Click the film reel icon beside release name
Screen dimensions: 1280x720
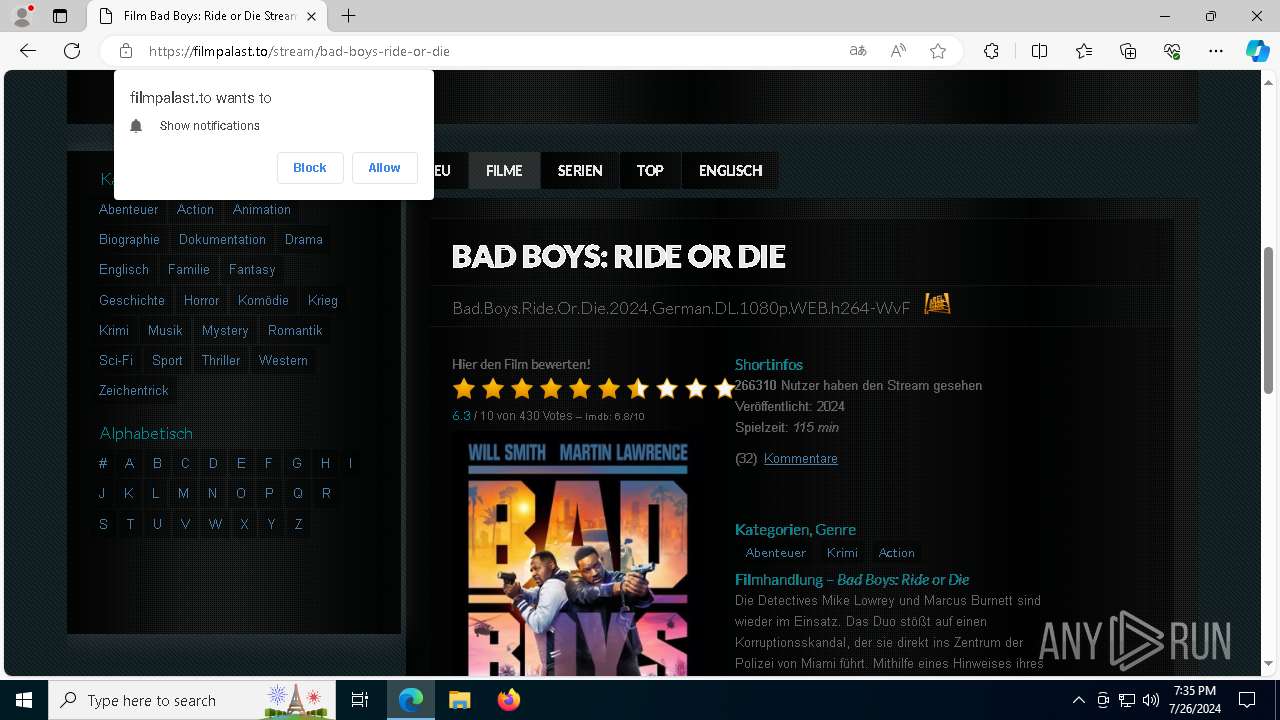[x=937, y=303]
